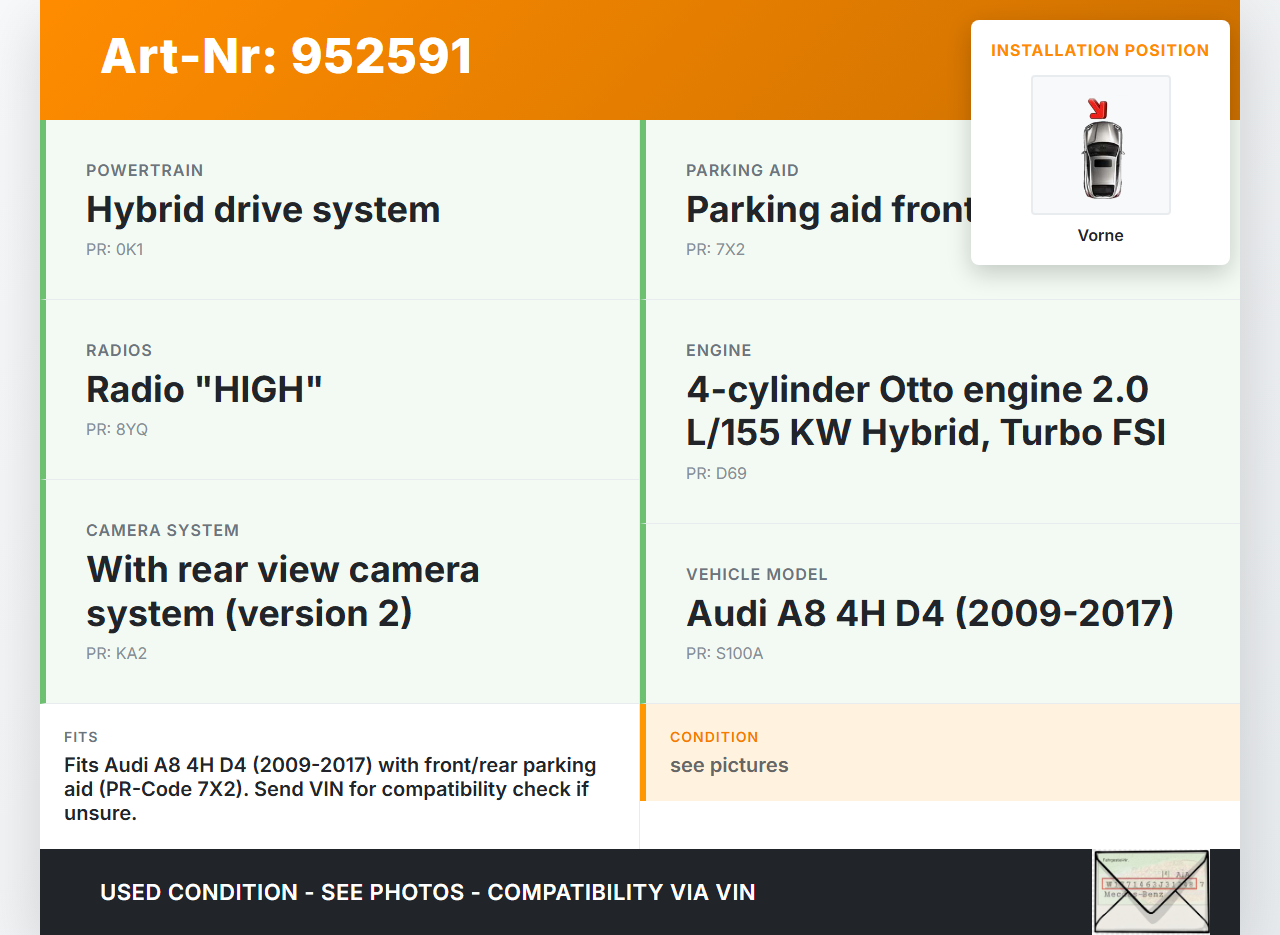Click the PR: KA2 camera code

(116, 653)
